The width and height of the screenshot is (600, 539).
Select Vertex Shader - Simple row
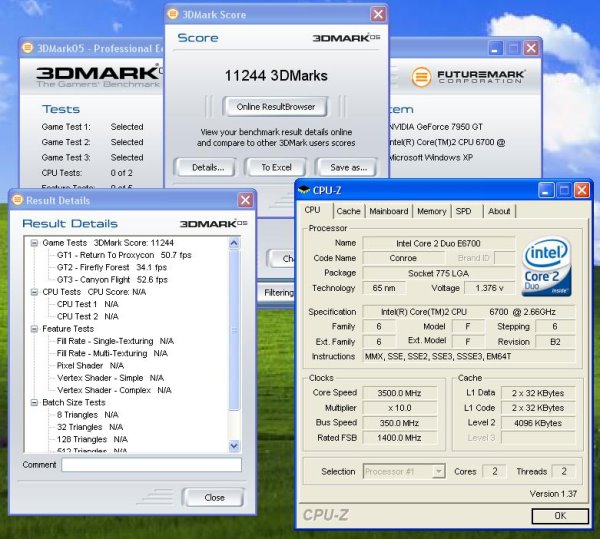(110, 378)
